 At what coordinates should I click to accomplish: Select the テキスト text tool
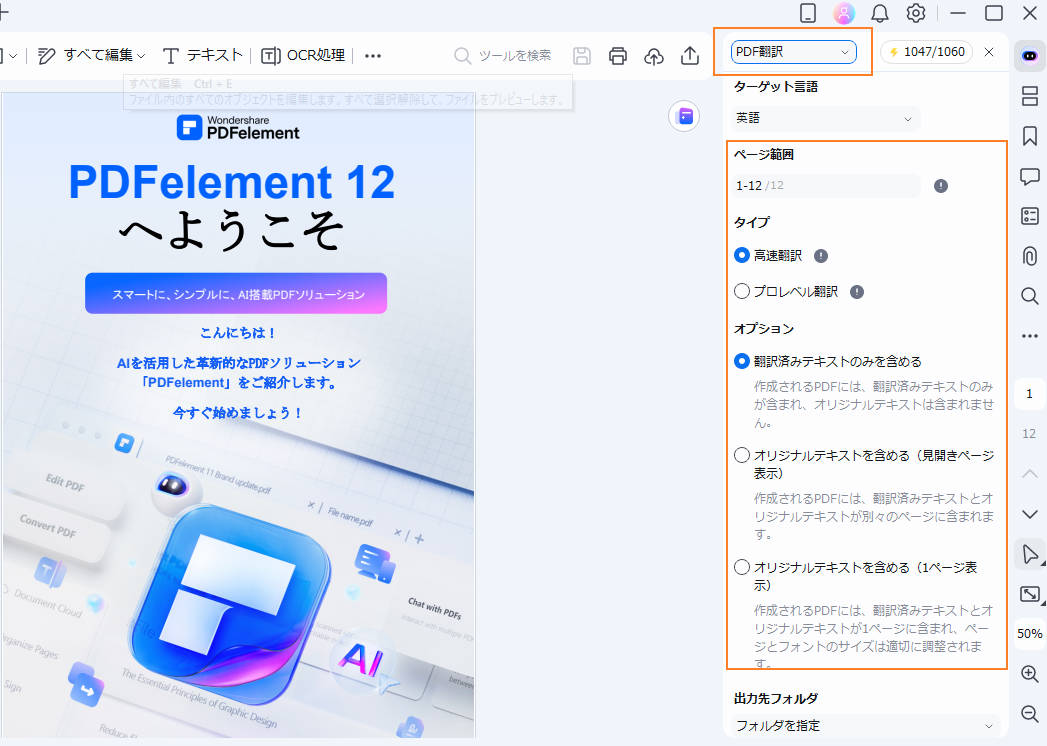click(x=210, y=55)
